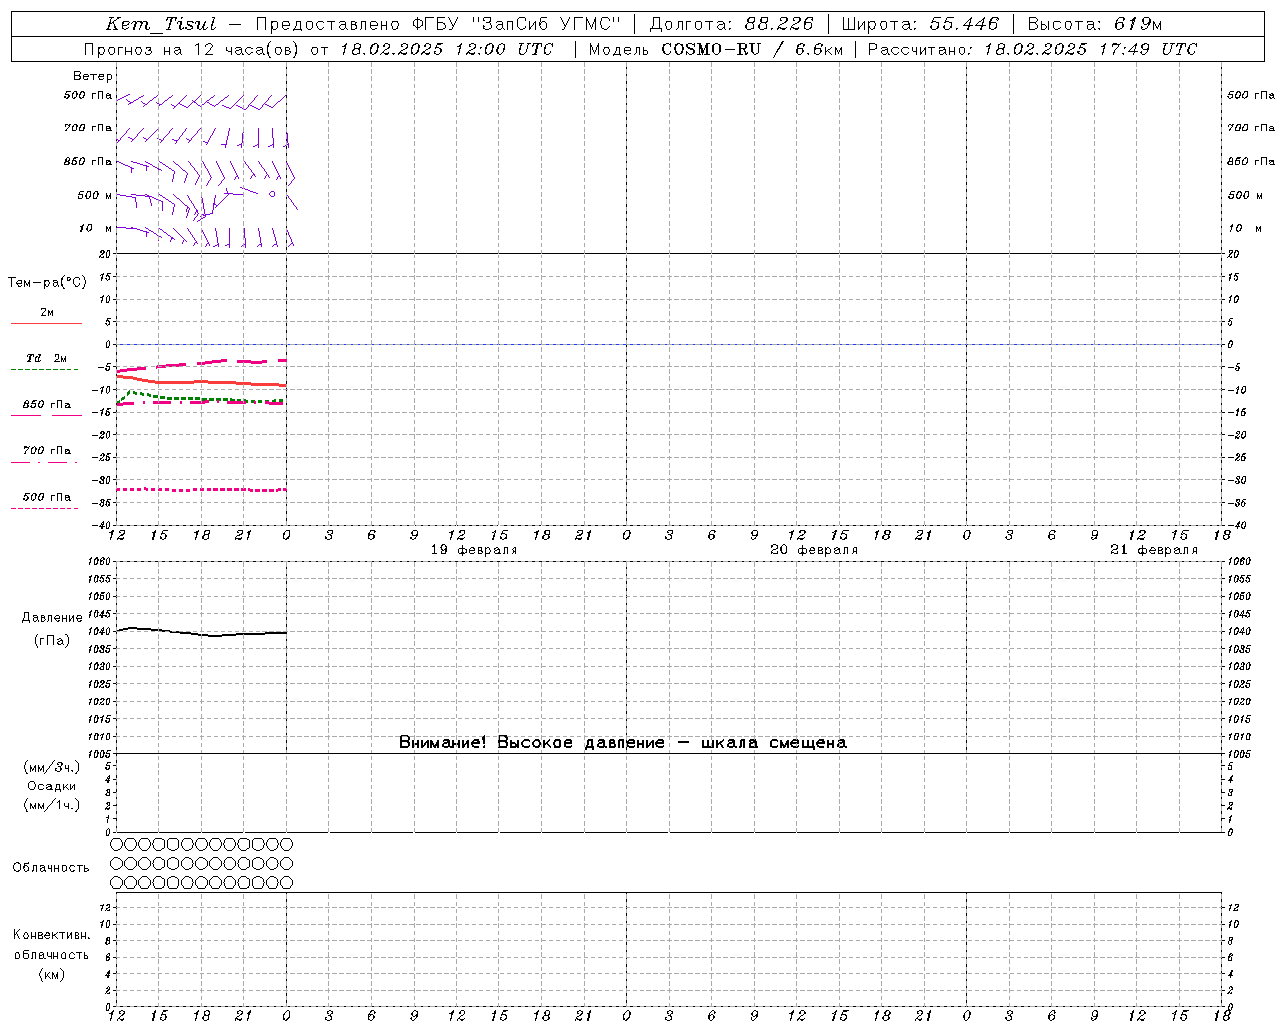Click the calm wind circle on the 500 м row

click(x=272, y=194)
